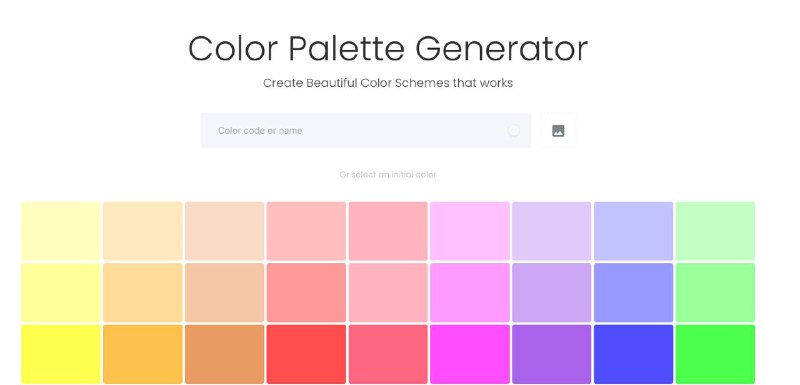Select the bright yellow swatch

[61, 354]
